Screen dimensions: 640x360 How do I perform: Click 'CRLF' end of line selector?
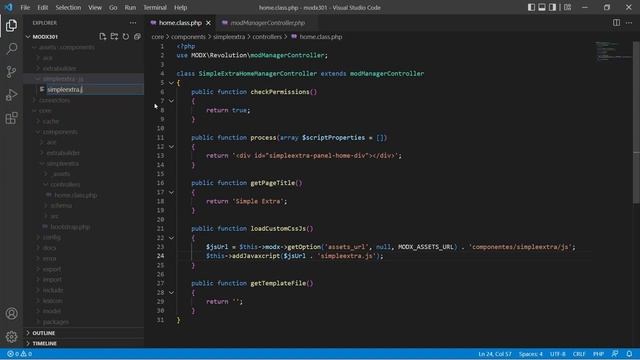point(579,354)
